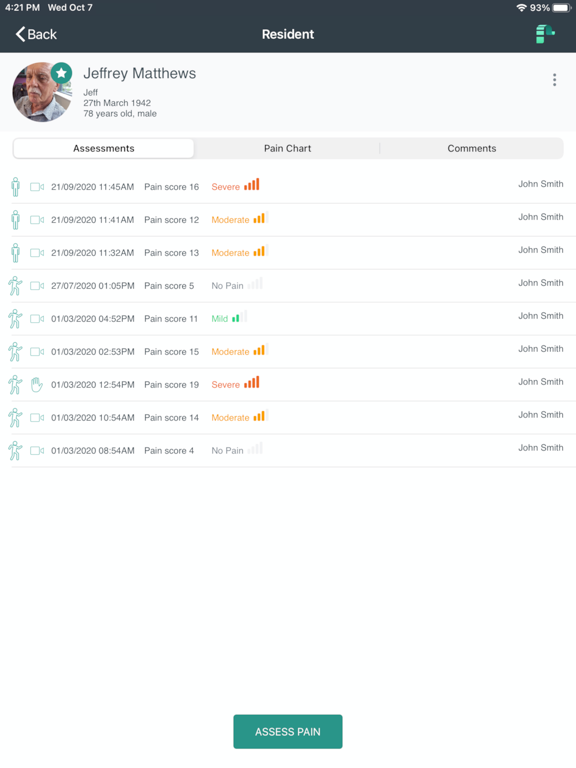This screenshot has height=768, width=576.
Task: Open the three-dot more options menu
Action: 554,80
